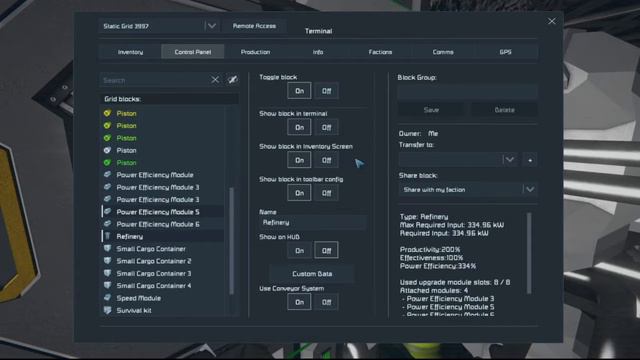
Task: Click the Name field containing Refinery
Action: [x=313, y=222]
